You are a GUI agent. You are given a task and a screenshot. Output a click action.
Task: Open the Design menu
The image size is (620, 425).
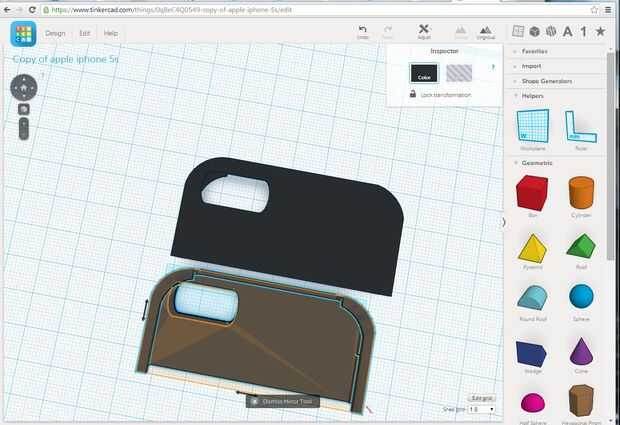pyautogui.click(x=55, y=33)
